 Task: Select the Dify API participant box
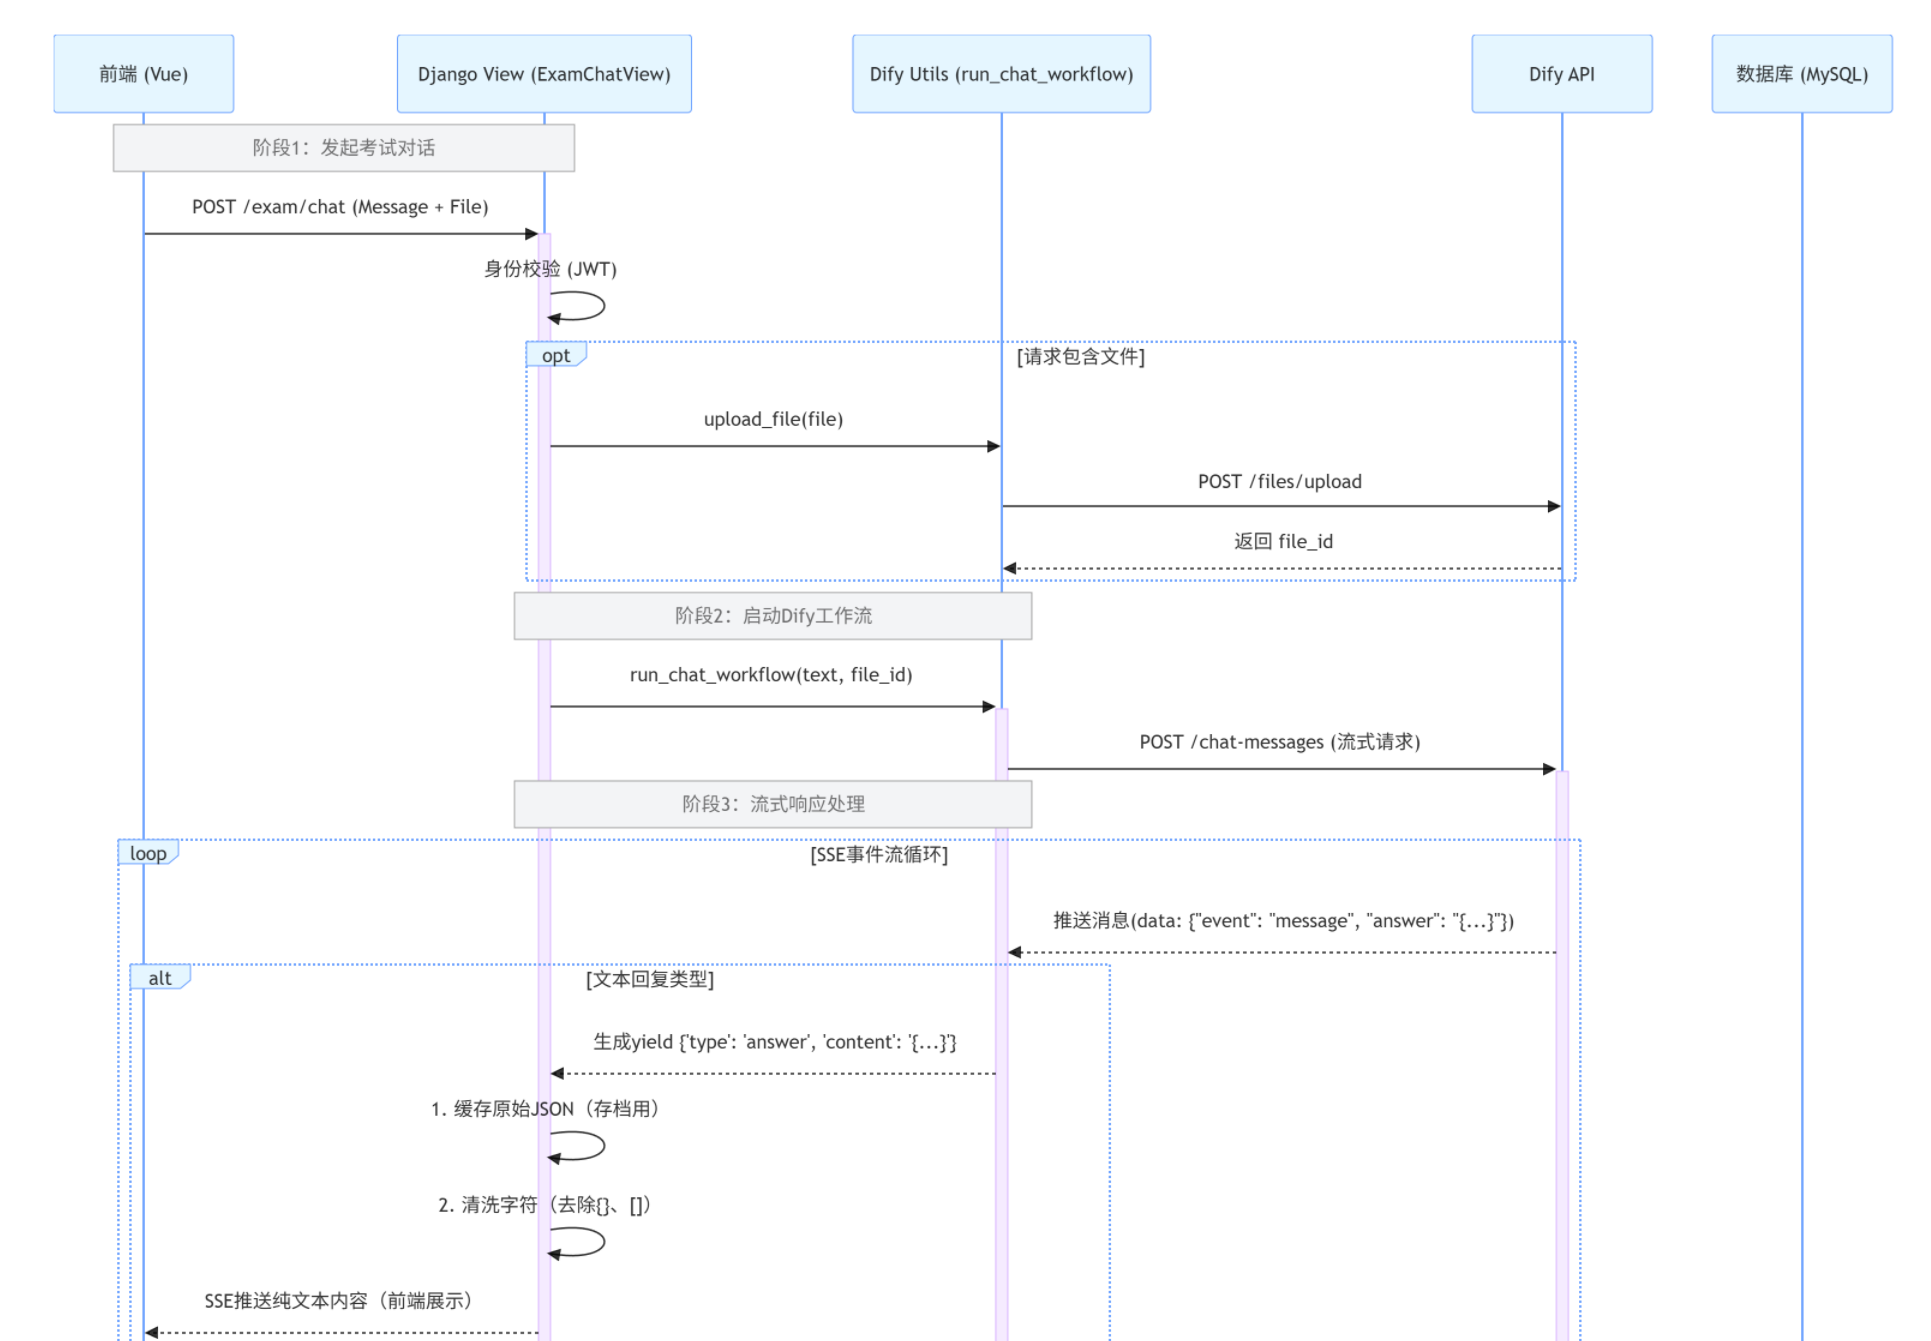tap(1561, 74)
